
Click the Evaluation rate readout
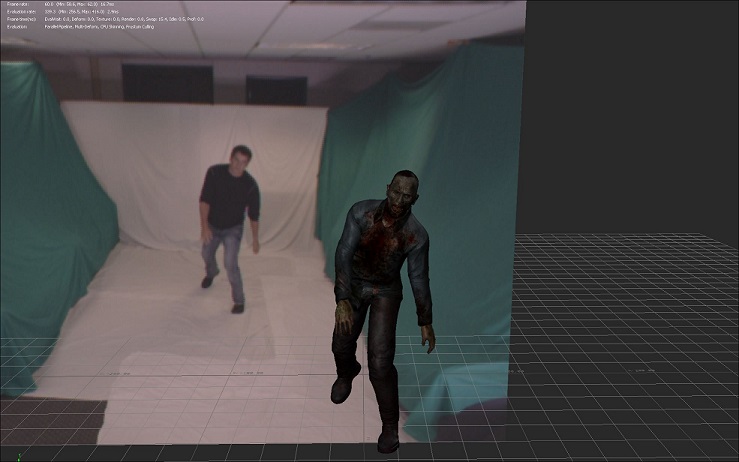tap(70, 12)
